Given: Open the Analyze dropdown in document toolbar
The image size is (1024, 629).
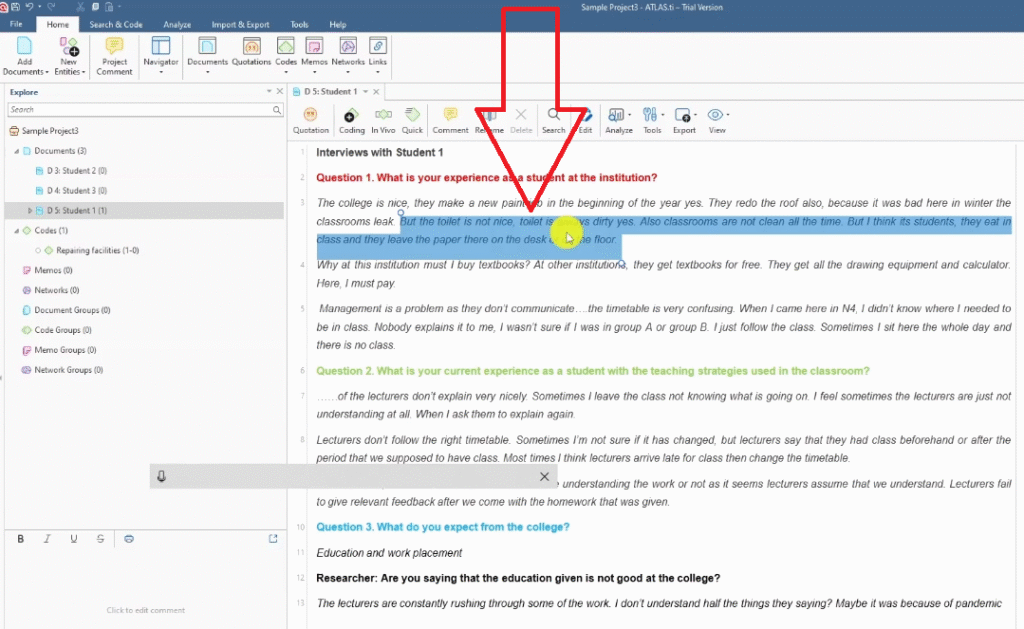Looking at the screenshot, I should [619, 120].
